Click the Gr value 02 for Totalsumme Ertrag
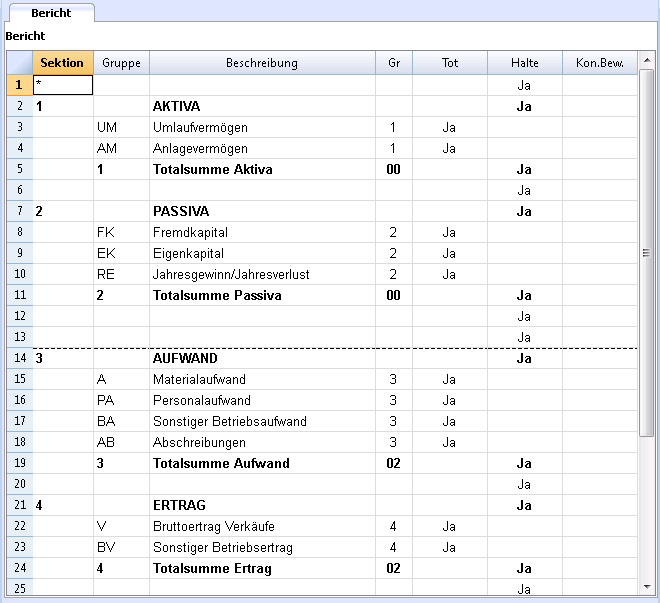This screenshot has width=660, height=603. [394, 568]
